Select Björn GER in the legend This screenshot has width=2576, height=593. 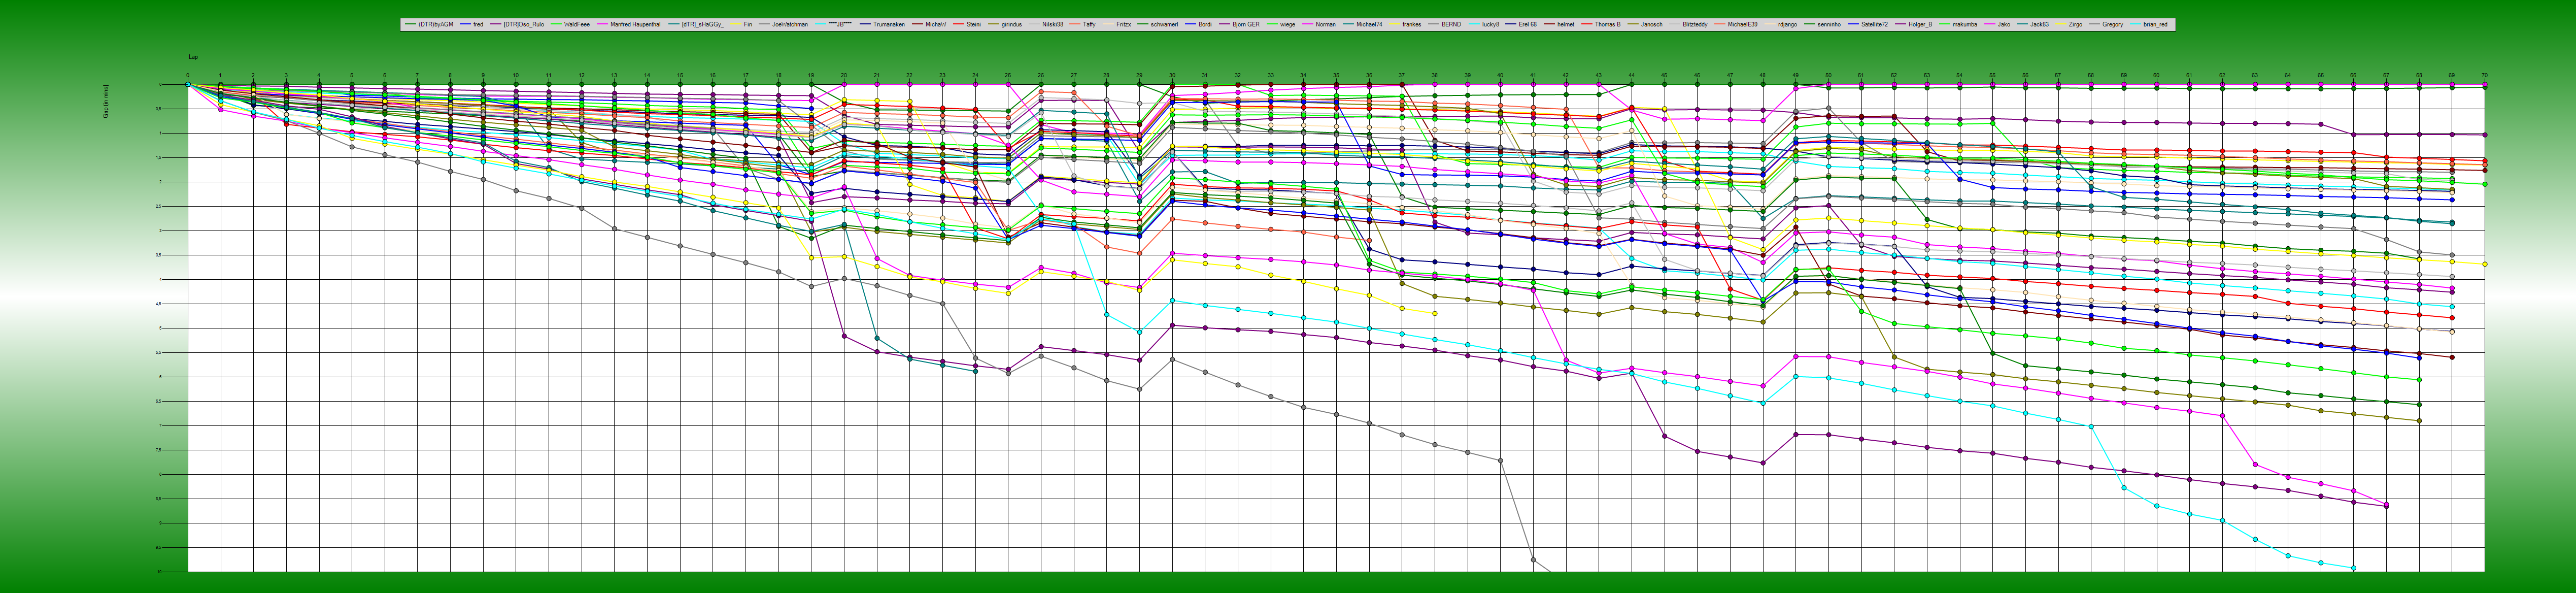click(x=1246, y=24)
